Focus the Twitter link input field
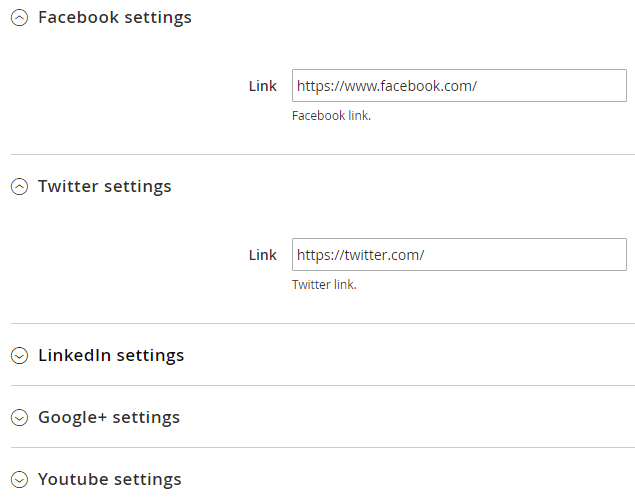 coord(459,254)
